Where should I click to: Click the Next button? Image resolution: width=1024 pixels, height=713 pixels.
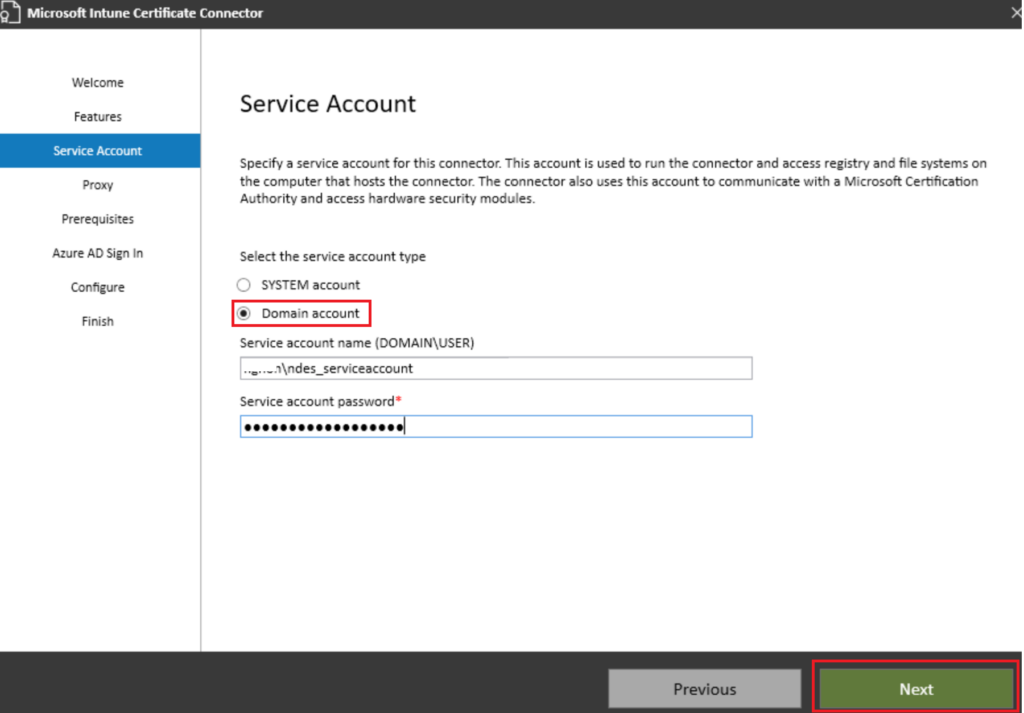916,689
